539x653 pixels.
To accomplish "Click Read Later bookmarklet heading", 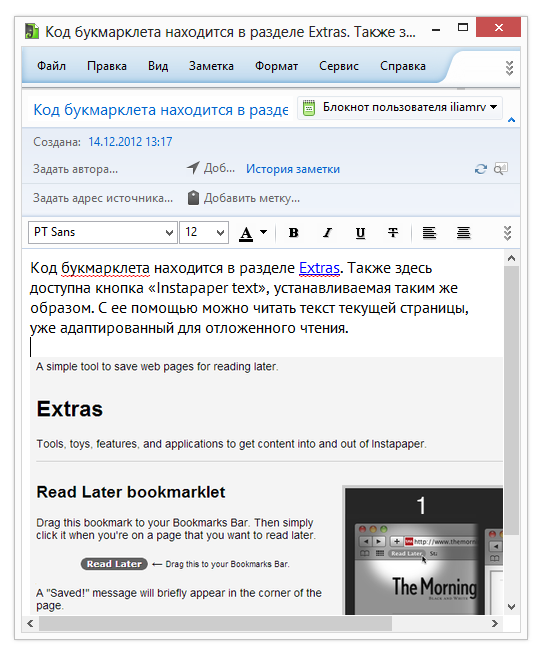I will [131, 492].
